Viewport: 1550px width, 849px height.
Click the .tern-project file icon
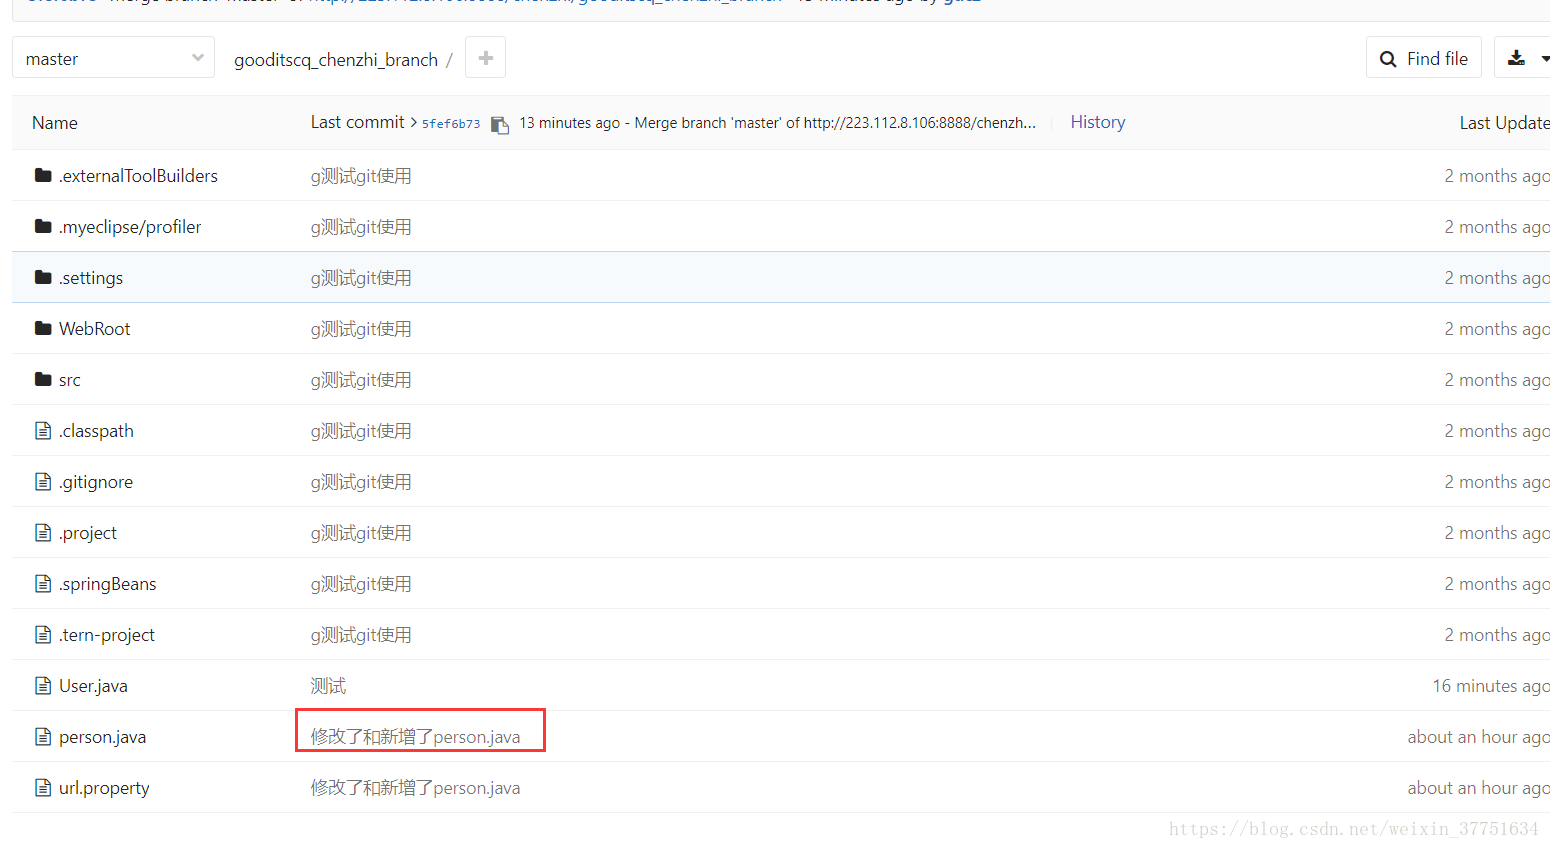click(43, 634)
